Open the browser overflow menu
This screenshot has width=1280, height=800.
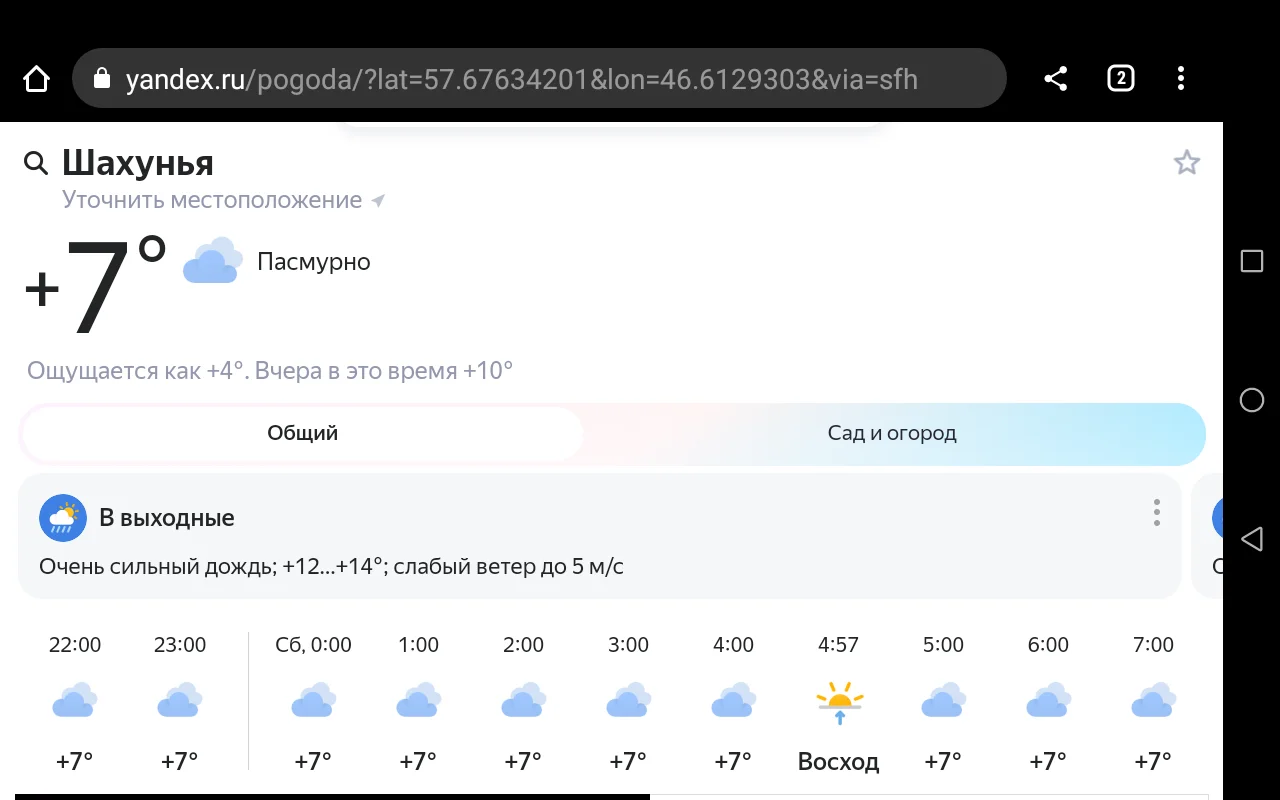point(1181,77)
